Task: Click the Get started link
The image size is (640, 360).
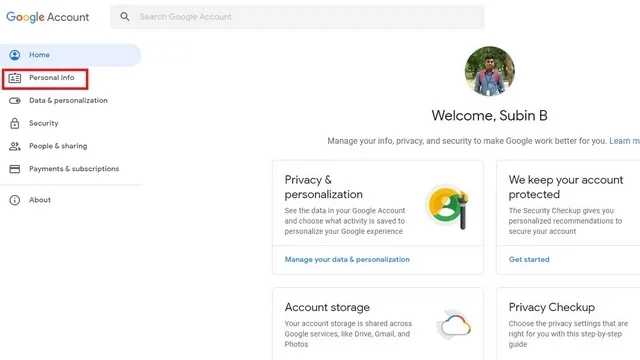Action: [x=529, y=260]
